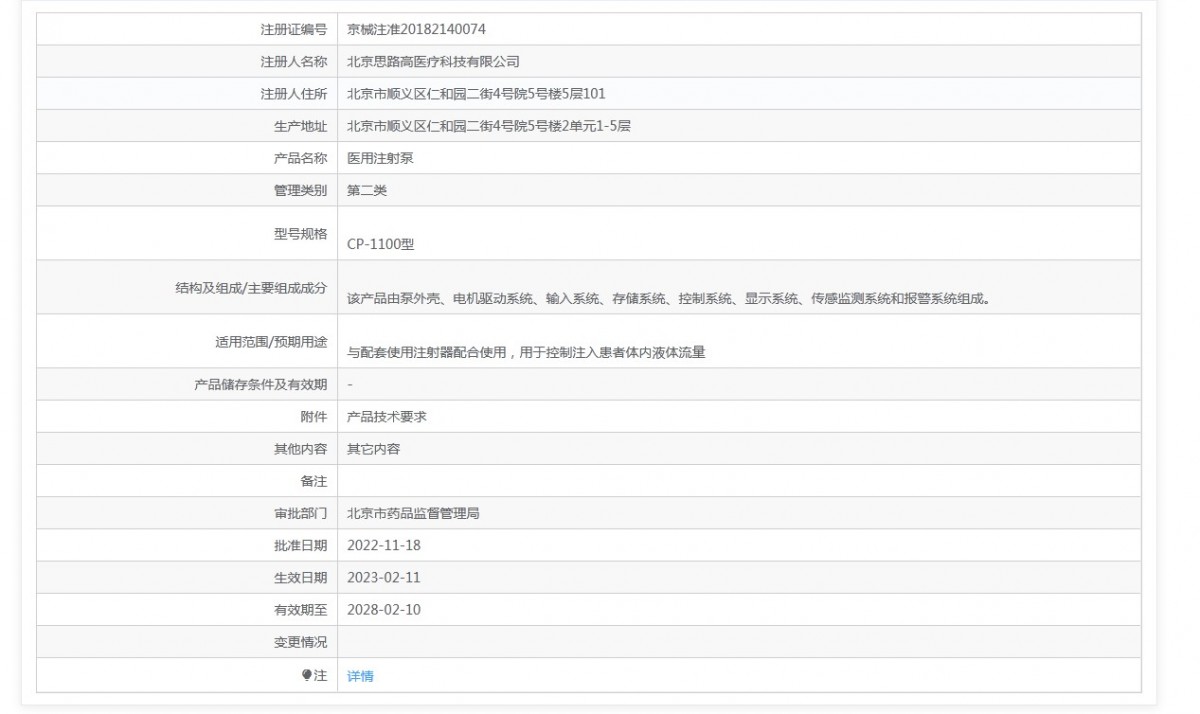
Task: Click the 适用范围/预期用途 label
Action: point(271,341)
